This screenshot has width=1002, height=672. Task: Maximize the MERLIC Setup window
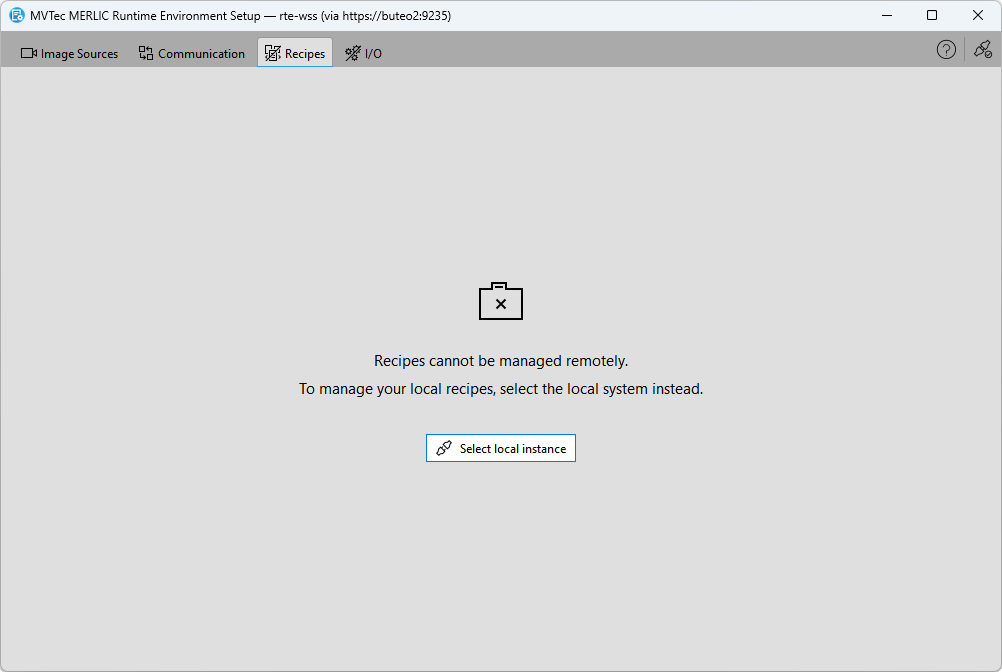pos(932,15)
